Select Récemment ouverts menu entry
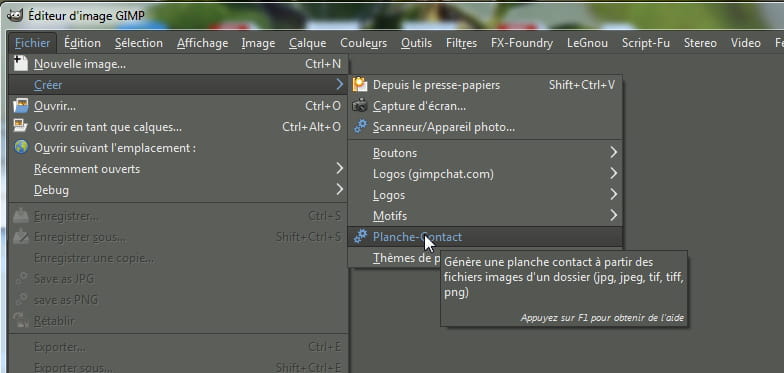784x373 pixels. coord(178,169)
